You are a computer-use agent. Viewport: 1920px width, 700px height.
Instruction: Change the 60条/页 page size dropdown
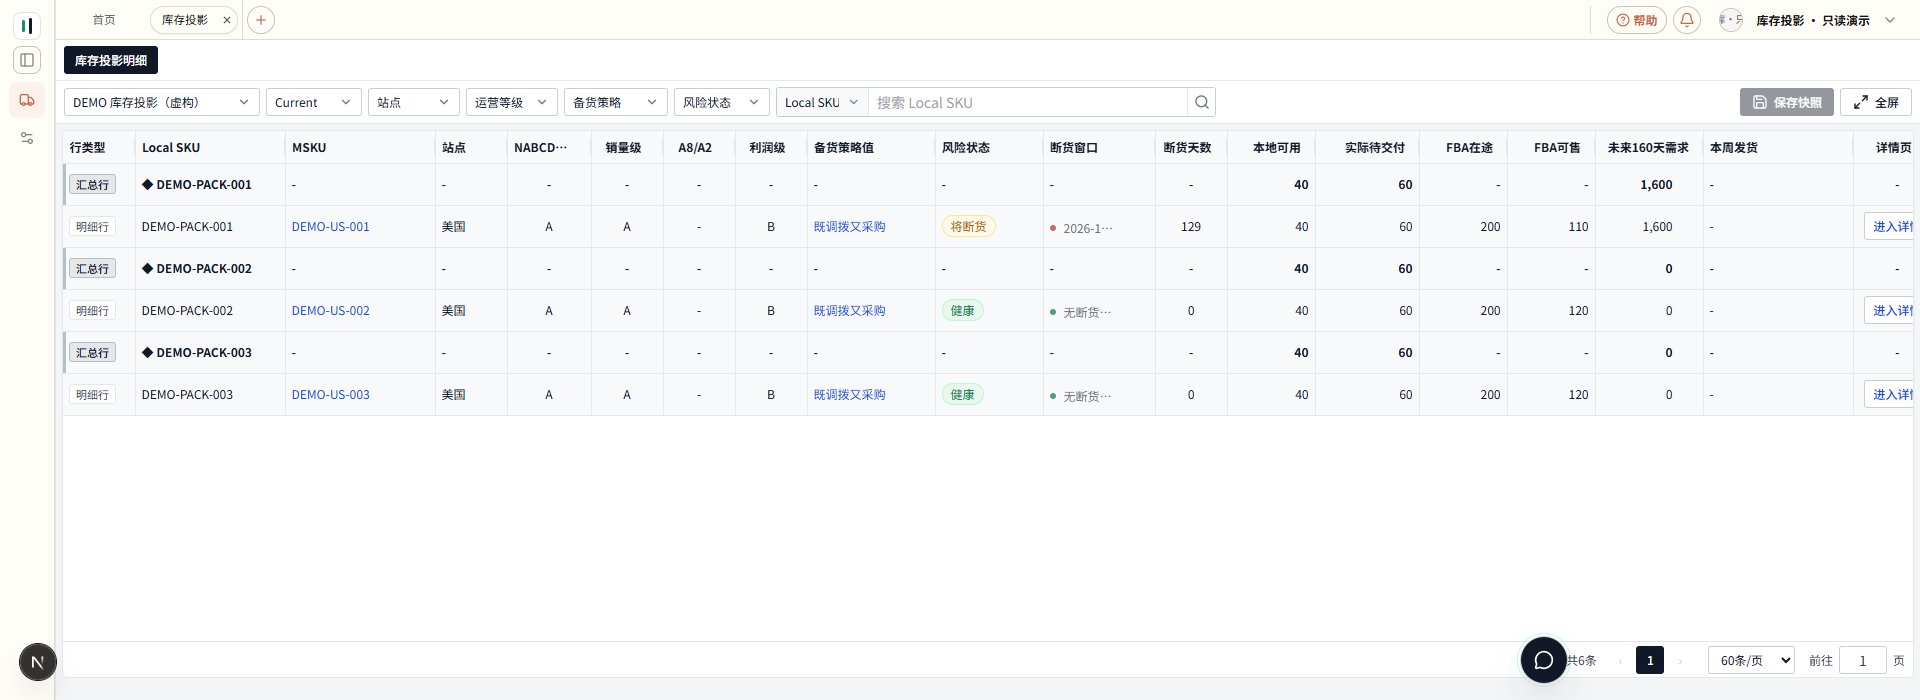pos(1751,661)
